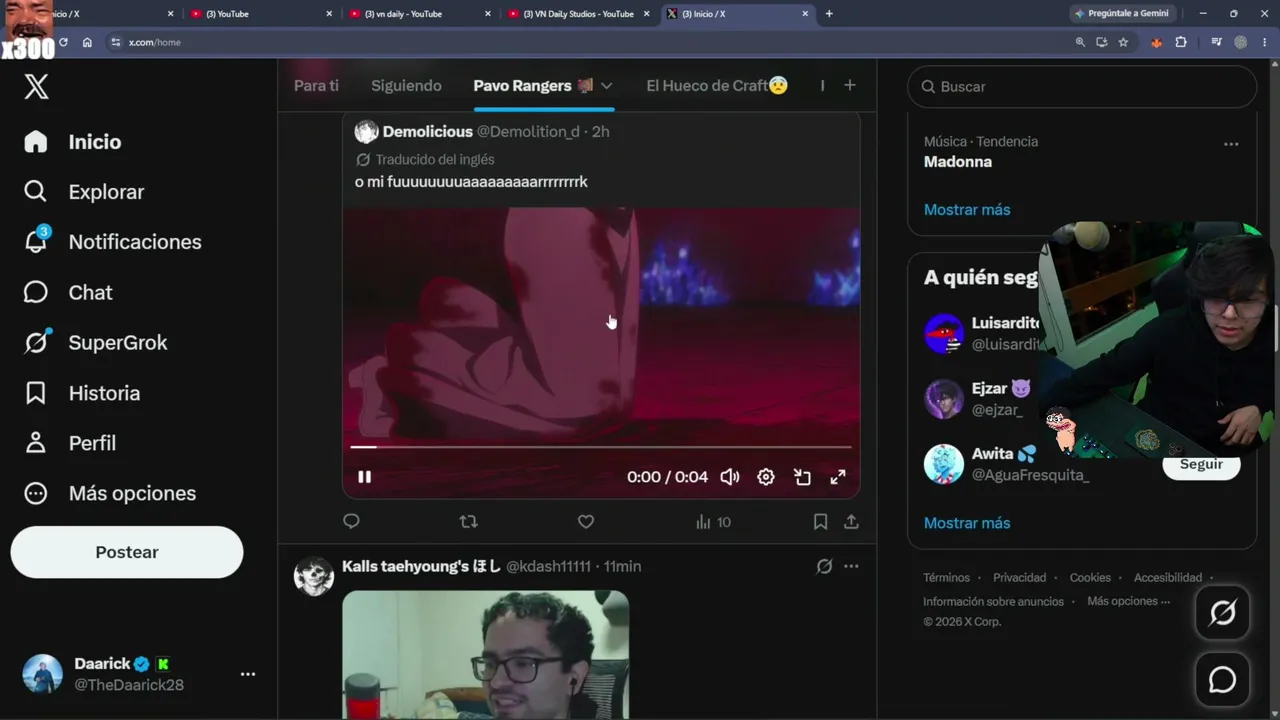This screenshot has width=1280, height=720.
Task: Open the browser extensions puzzle icon
Action: click(1181, 42)
